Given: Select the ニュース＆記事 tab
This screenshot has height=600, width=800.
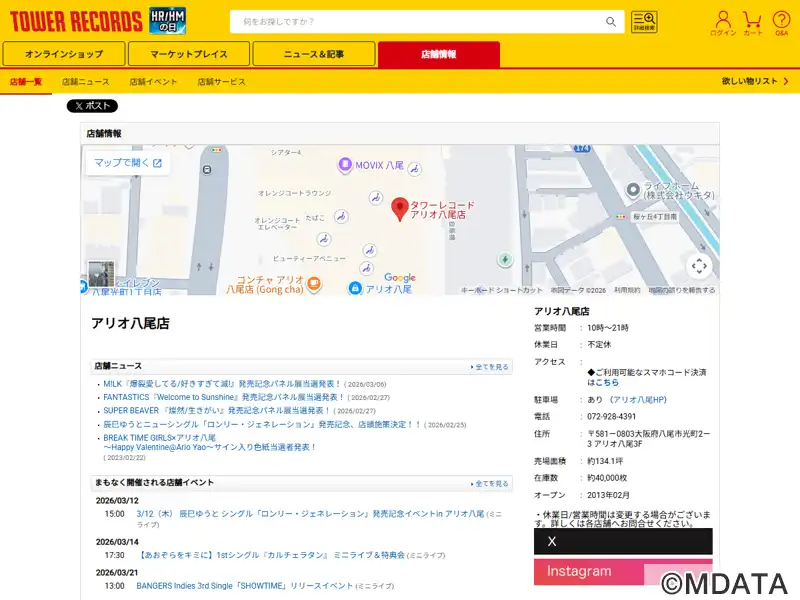Looking at the screenshot, I should click(x=313, y=54).
